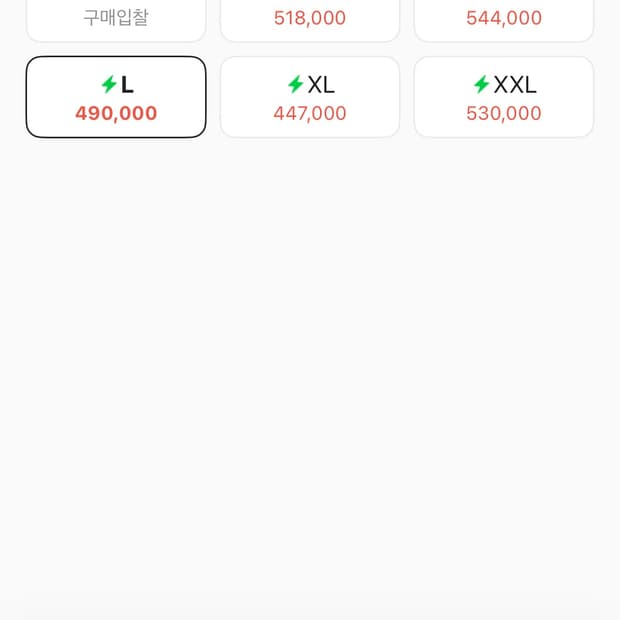The image size is (620, 620).
Task: Choose the XL size option card
Action: point(310,98)
